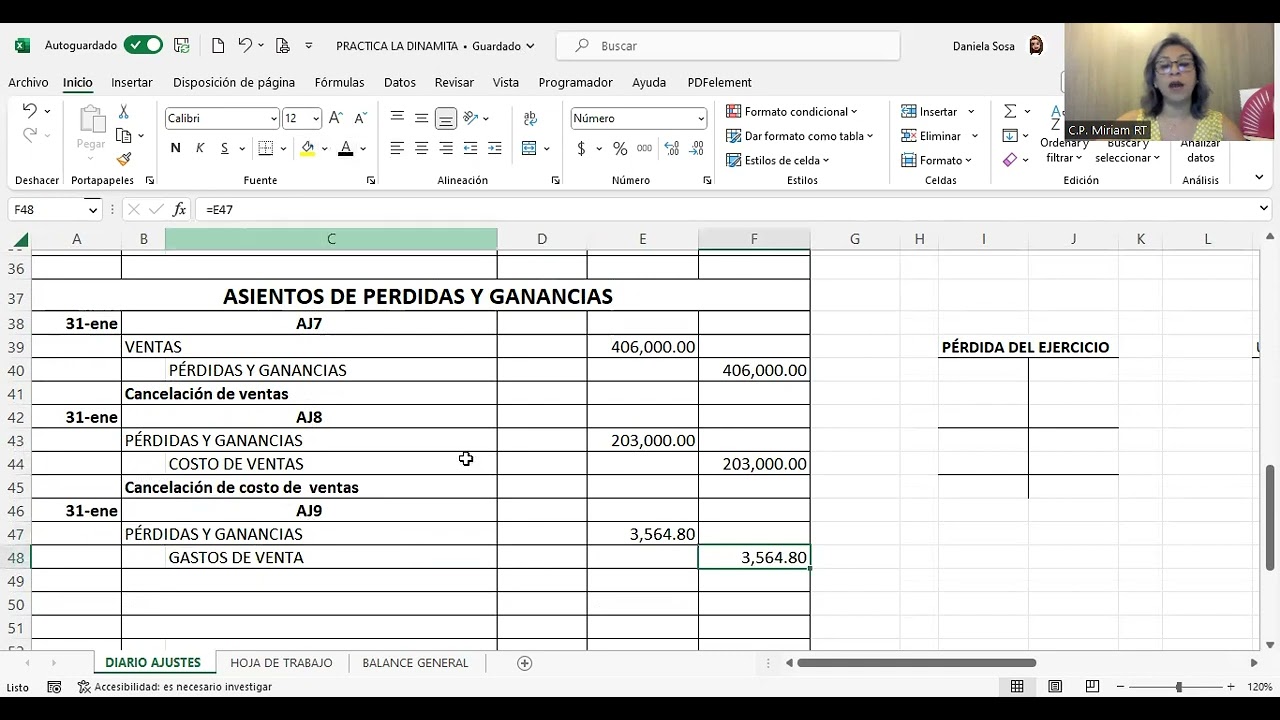This screenshot has height=720, width=1280.
Task: Click the New document icon
Action: [x=218, y=45]
